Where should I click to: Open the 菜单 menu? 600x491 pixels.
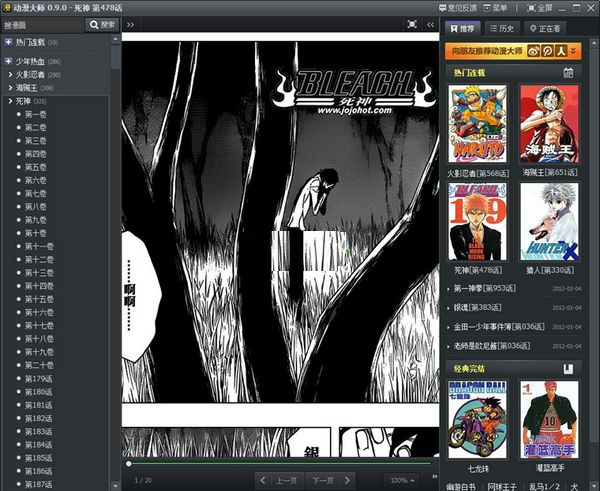point(496,8)
